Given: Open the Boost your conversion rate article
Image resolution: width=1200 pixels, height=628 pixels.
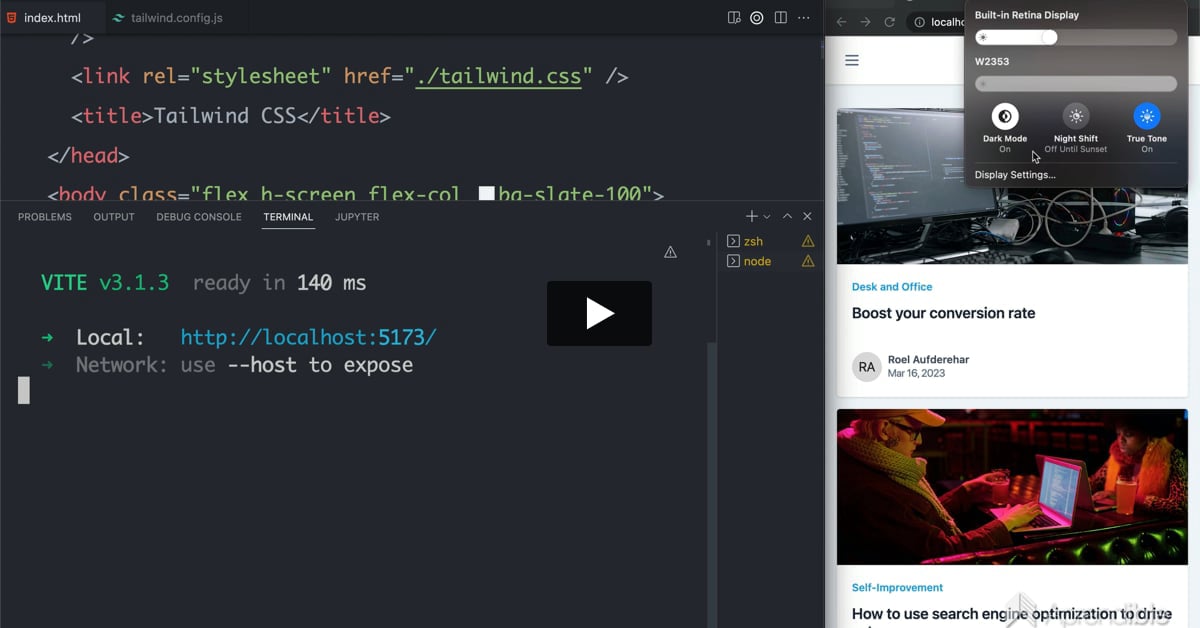Looking at the screenshot, I should pyautogui.click(x=943, y=313).
